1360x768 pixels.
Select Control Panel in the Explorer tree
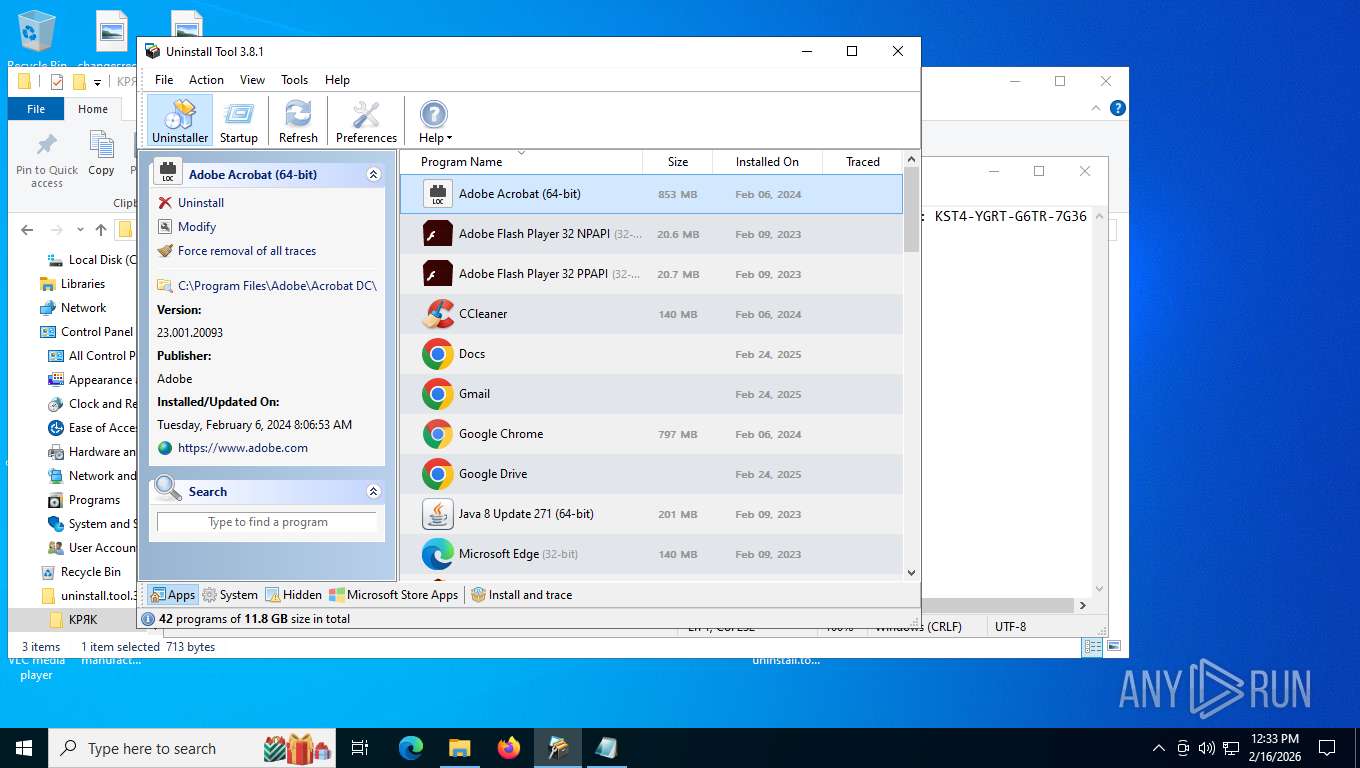96,332
